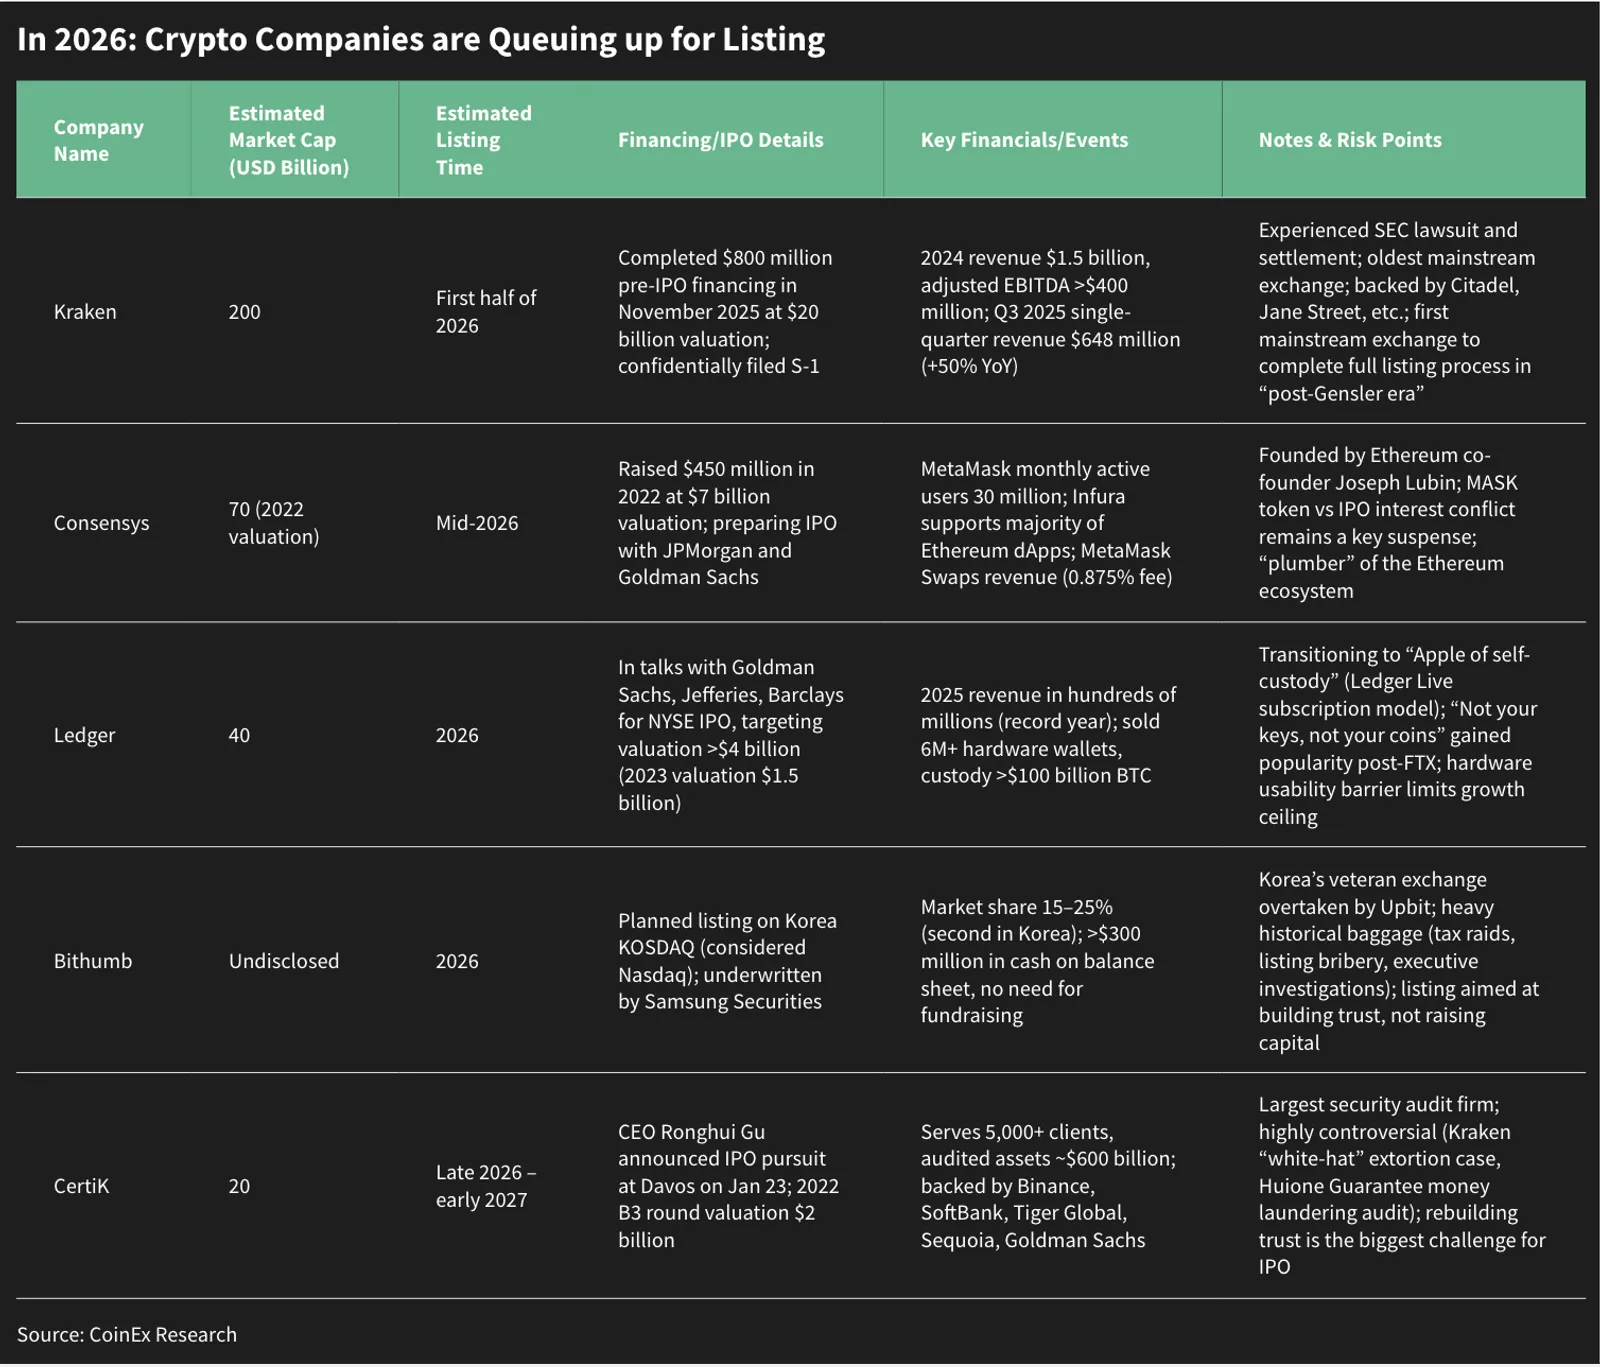Click the 70 (2022 valuation) cell

click(x=274, y=523)
